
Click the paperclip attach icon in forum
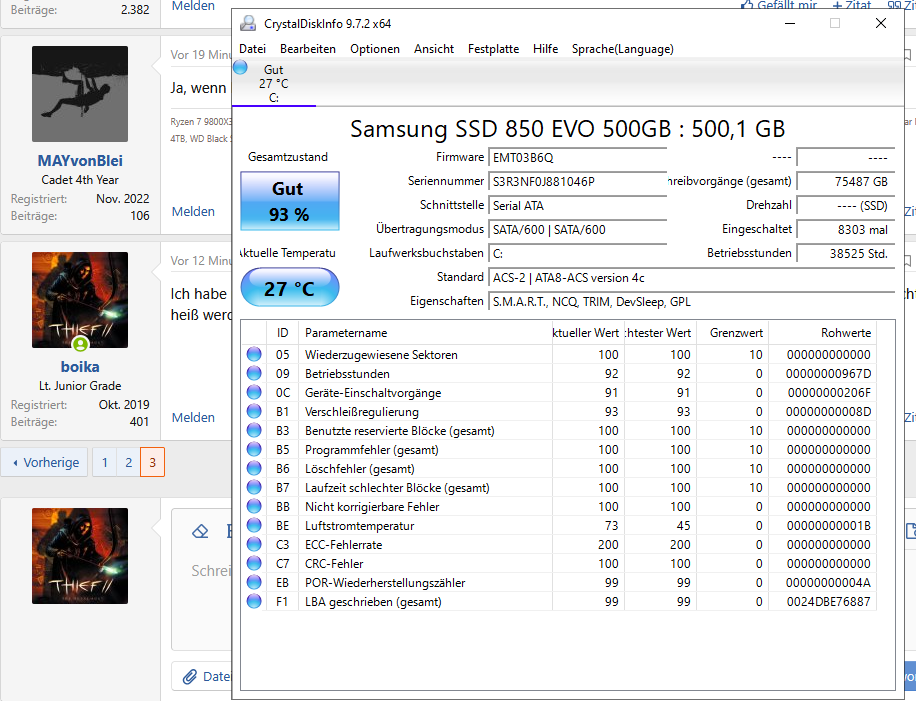(x=190, y=676)
